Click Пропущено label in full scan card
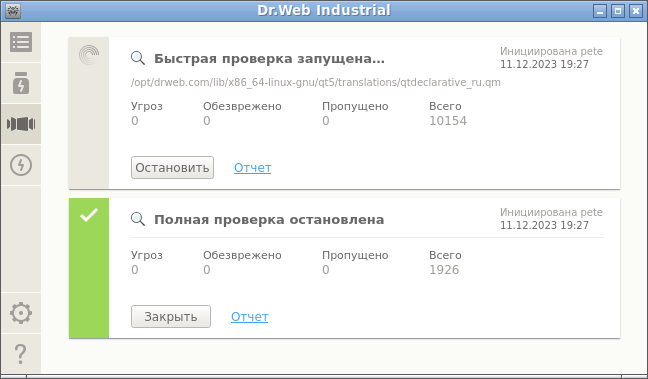Viewport: 648px width, 379px height. click(355, 255)
